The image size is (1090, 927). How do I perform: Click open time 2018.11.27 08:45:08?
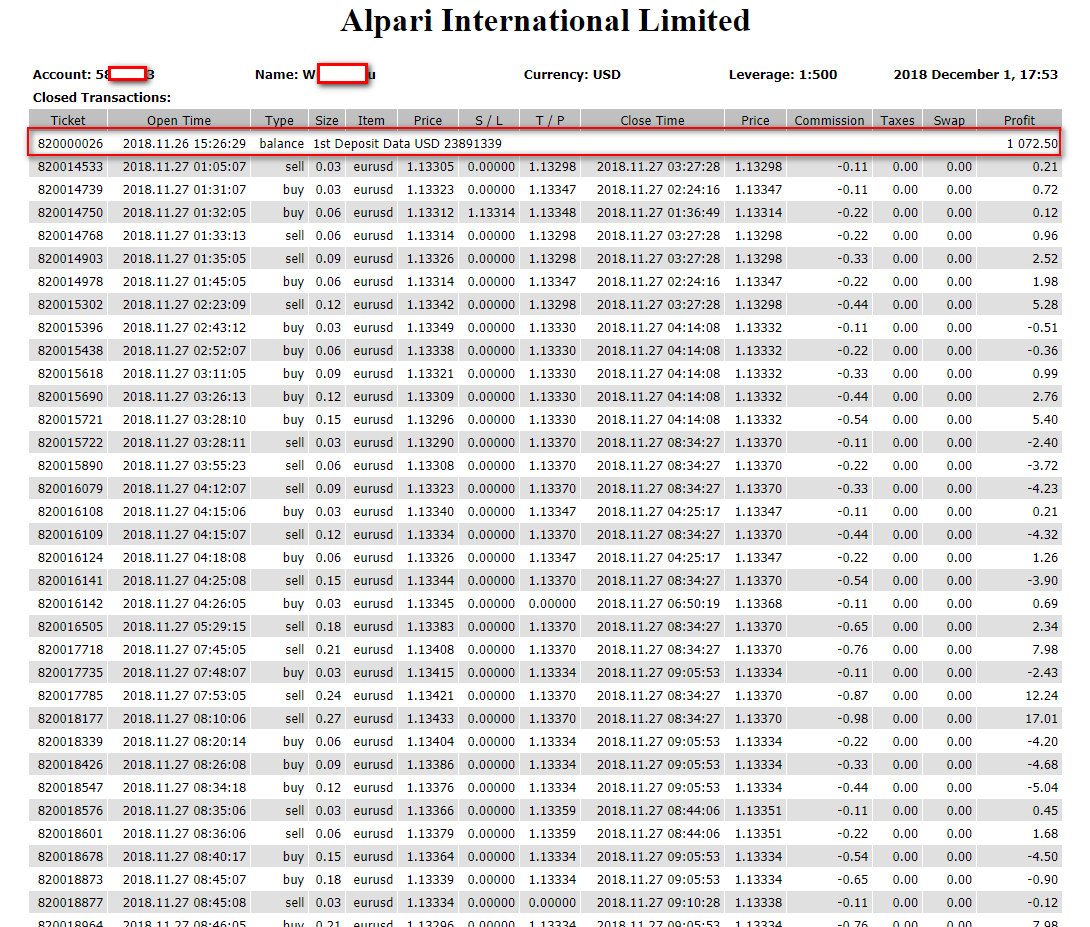tap(184, 902)
